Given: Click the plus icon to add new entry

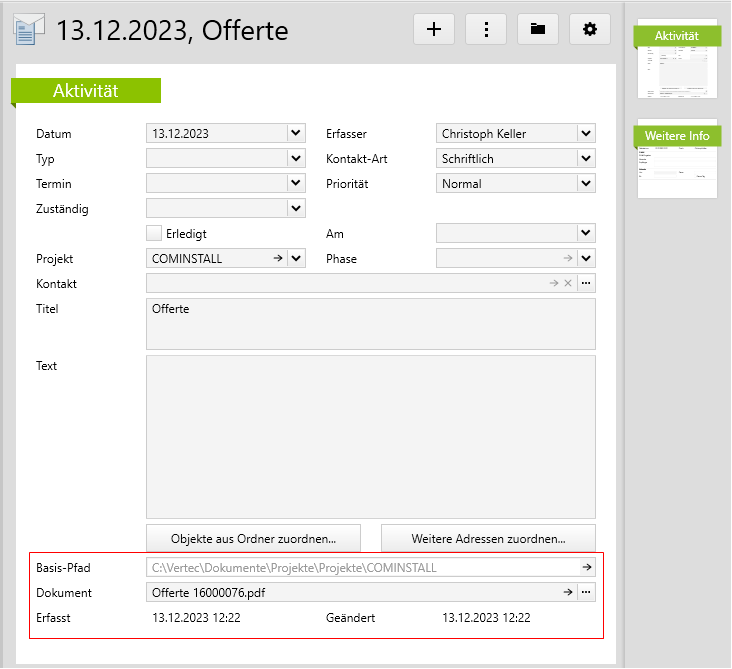Looking at the screenshot, I should coord(433,30).
